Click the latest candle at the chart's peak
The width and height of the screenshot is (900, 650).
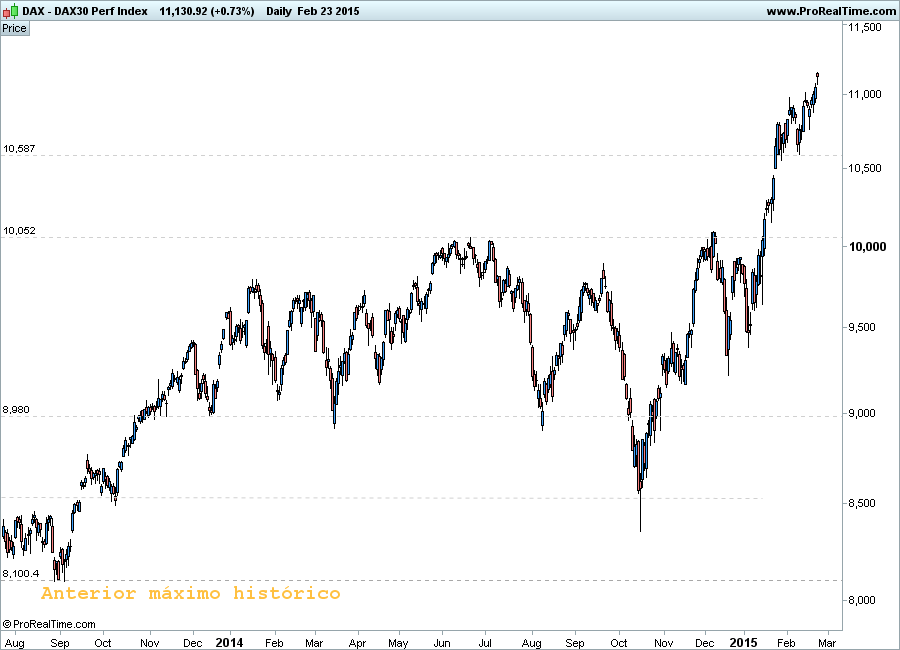pos(818,75)
